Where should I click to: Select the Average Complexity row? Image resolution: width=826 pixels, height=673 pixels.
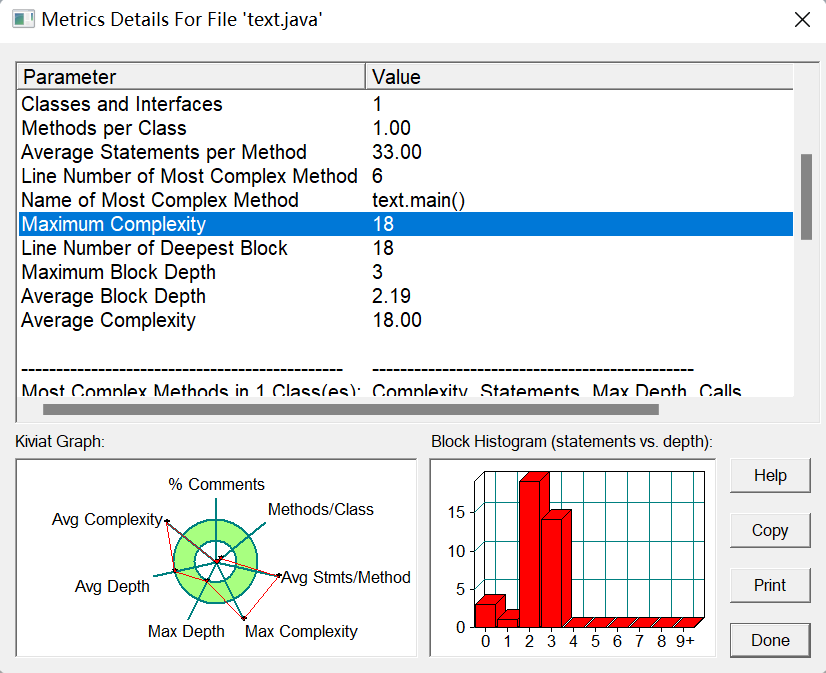point(406,320)
